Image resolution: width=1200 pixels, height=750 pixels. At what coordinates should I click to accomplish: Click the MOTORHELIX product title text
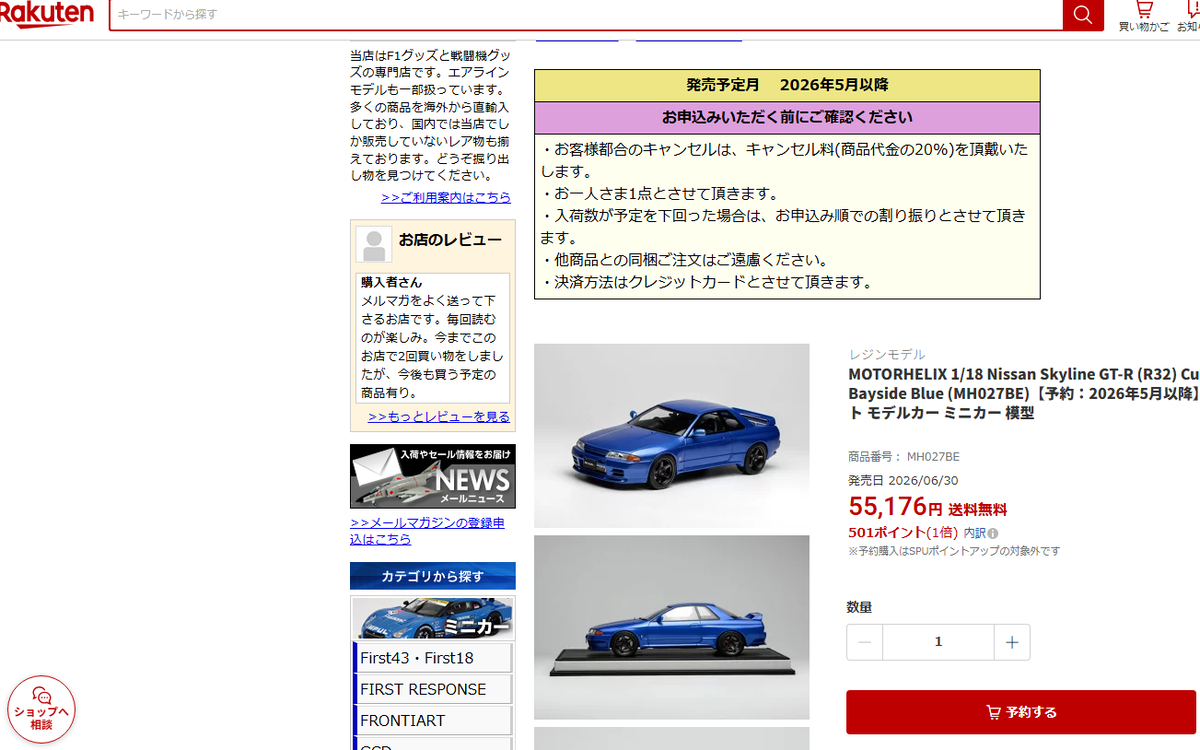point(1023,393)
